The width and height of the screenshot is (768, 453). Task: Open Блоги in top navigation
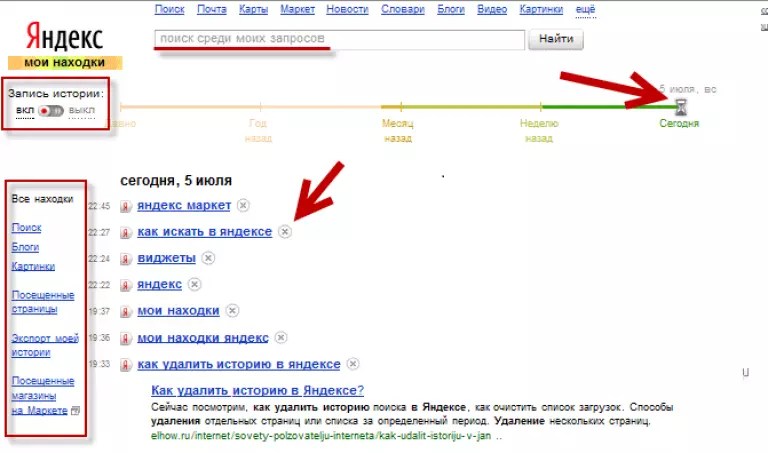click(451, 9)
